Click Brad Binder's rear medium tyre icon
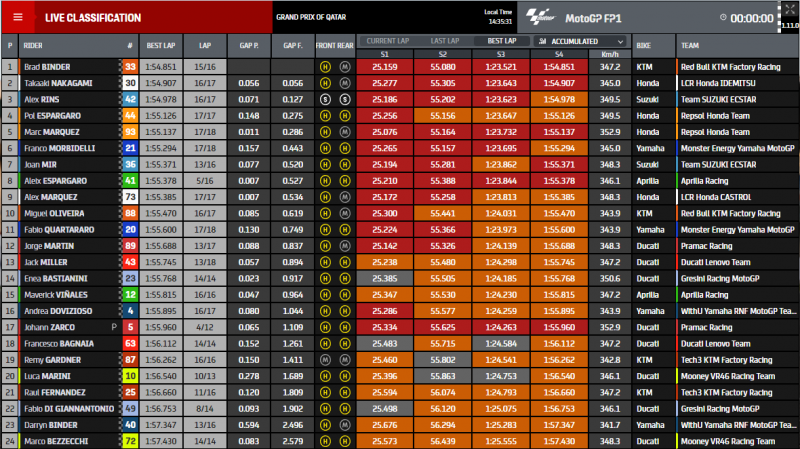800x449 pixels. pyautogui.click(x=343, y=67)
